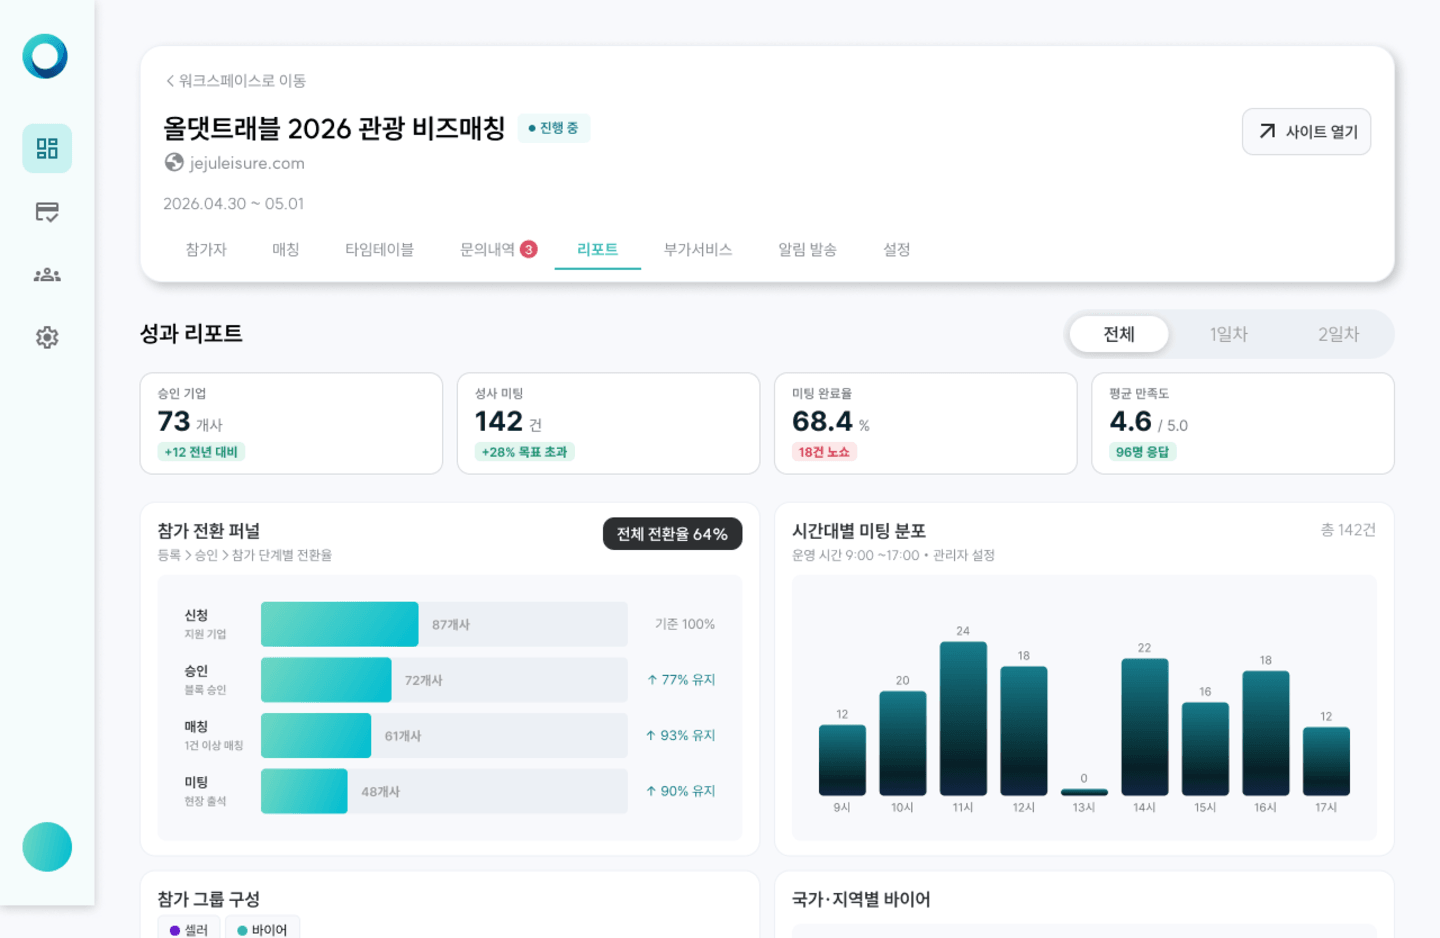The image size is (1440, 938).
Task: Select the 전체 period toggle
Action: pos(1119,334)
